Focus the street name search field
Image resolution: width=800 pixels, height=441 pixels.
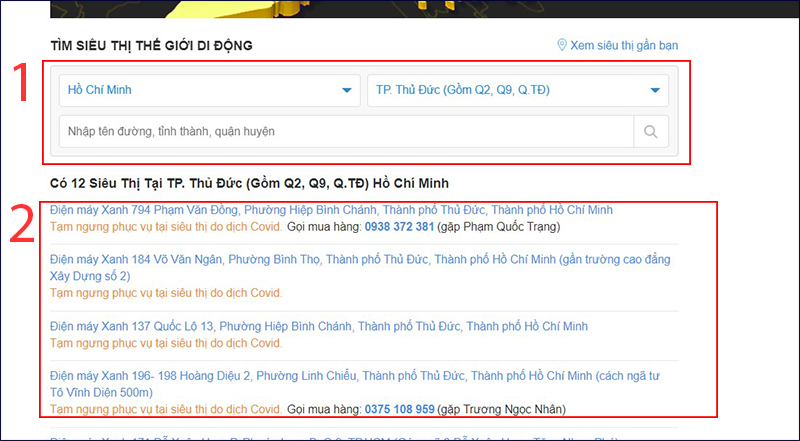346,131
